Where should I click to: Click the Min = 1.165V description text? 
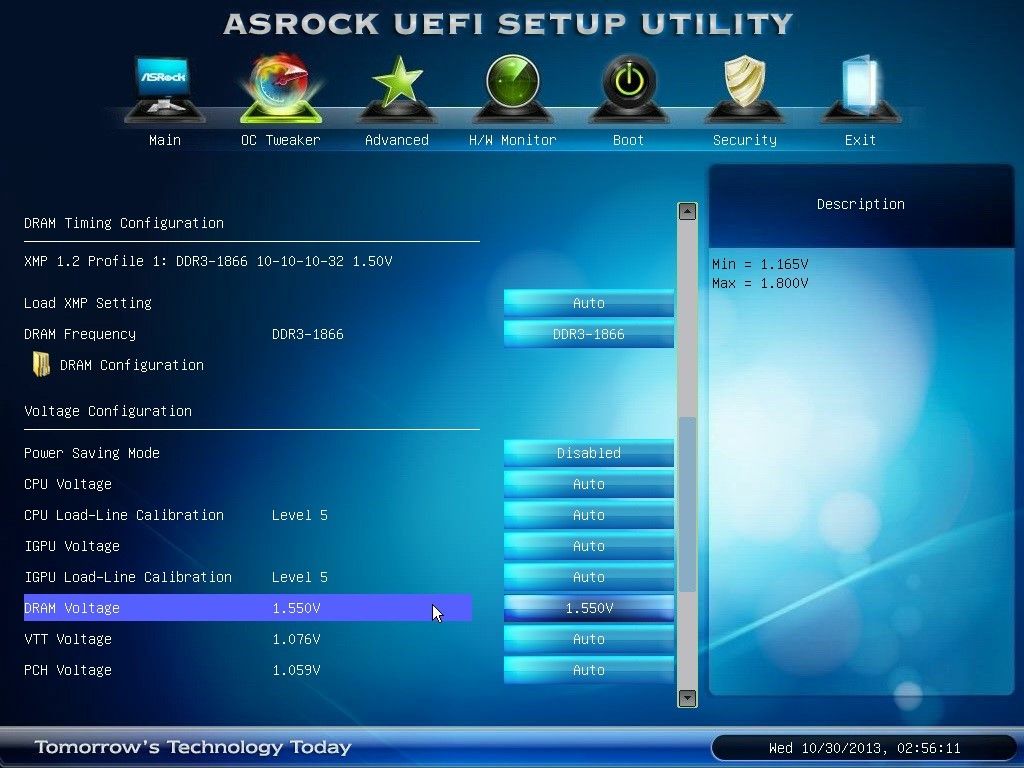[760, 264]
